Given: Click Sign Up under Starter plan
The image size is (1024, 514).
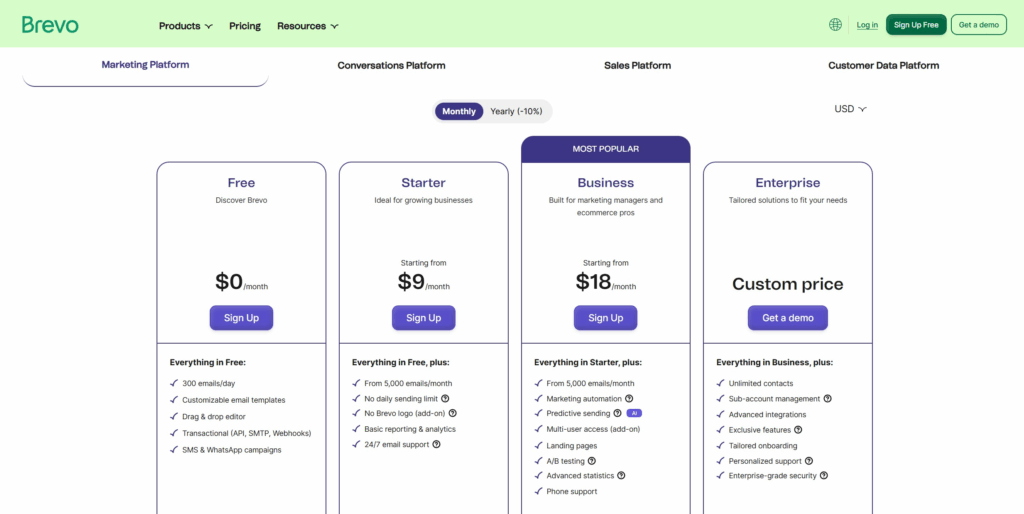Looking at the screenshot, I should (x=423, y=318).
